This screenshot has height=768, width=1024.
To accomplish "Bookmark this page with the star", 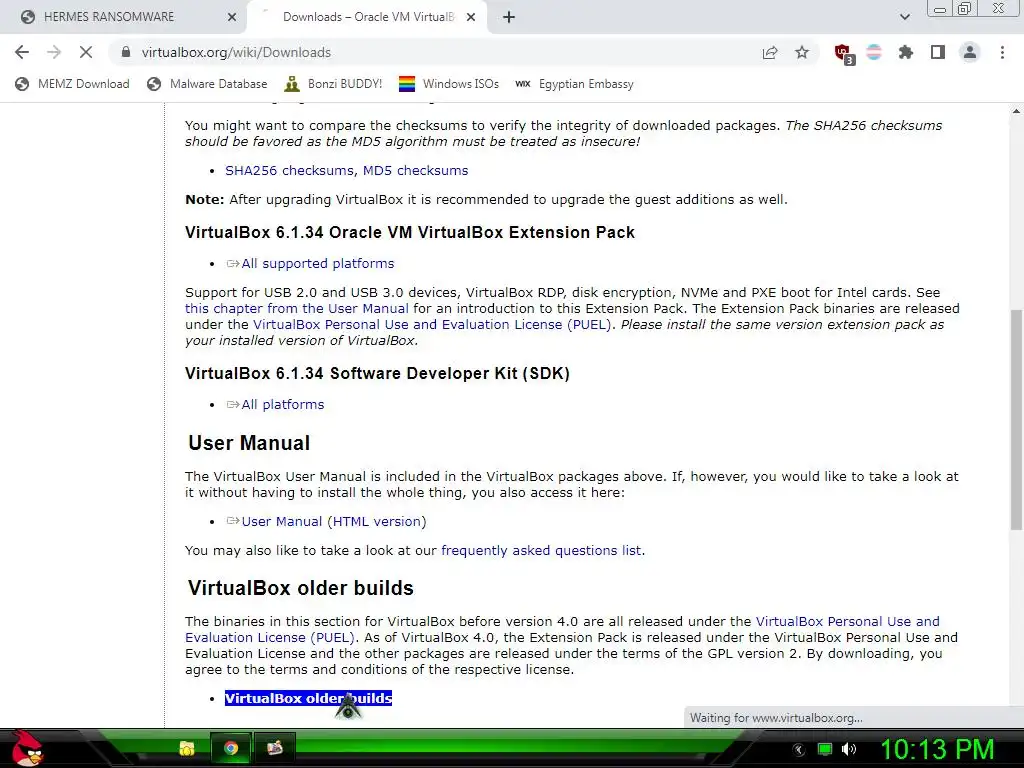I will click(802, 52).
